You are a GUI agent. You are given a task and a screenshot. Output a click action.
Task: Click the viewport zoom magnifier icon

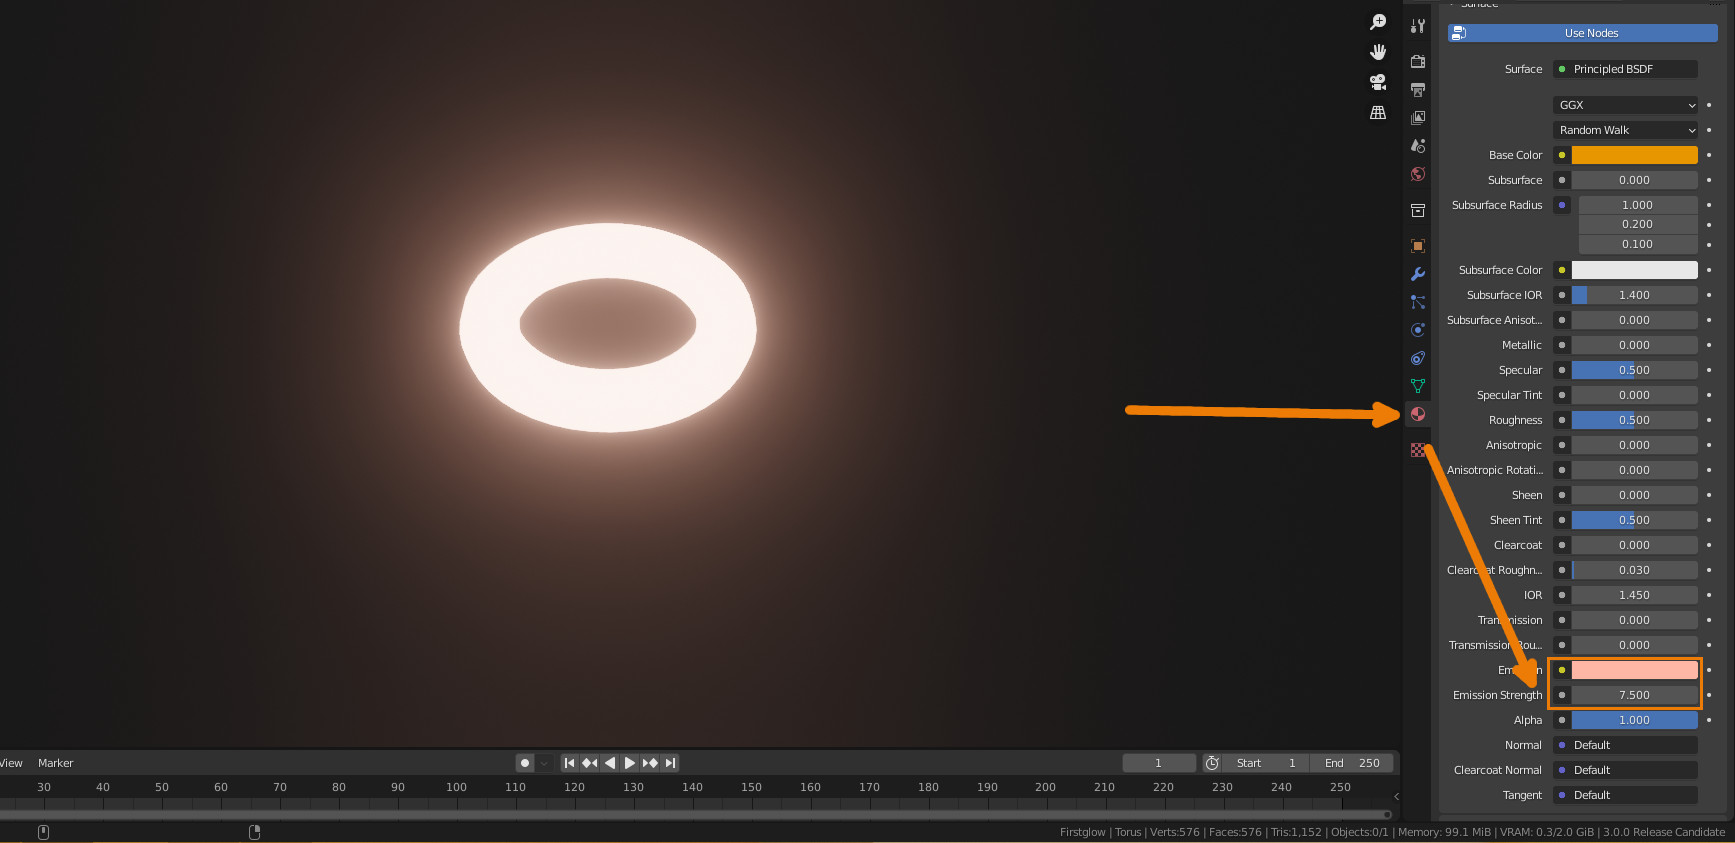[1378, 22]
